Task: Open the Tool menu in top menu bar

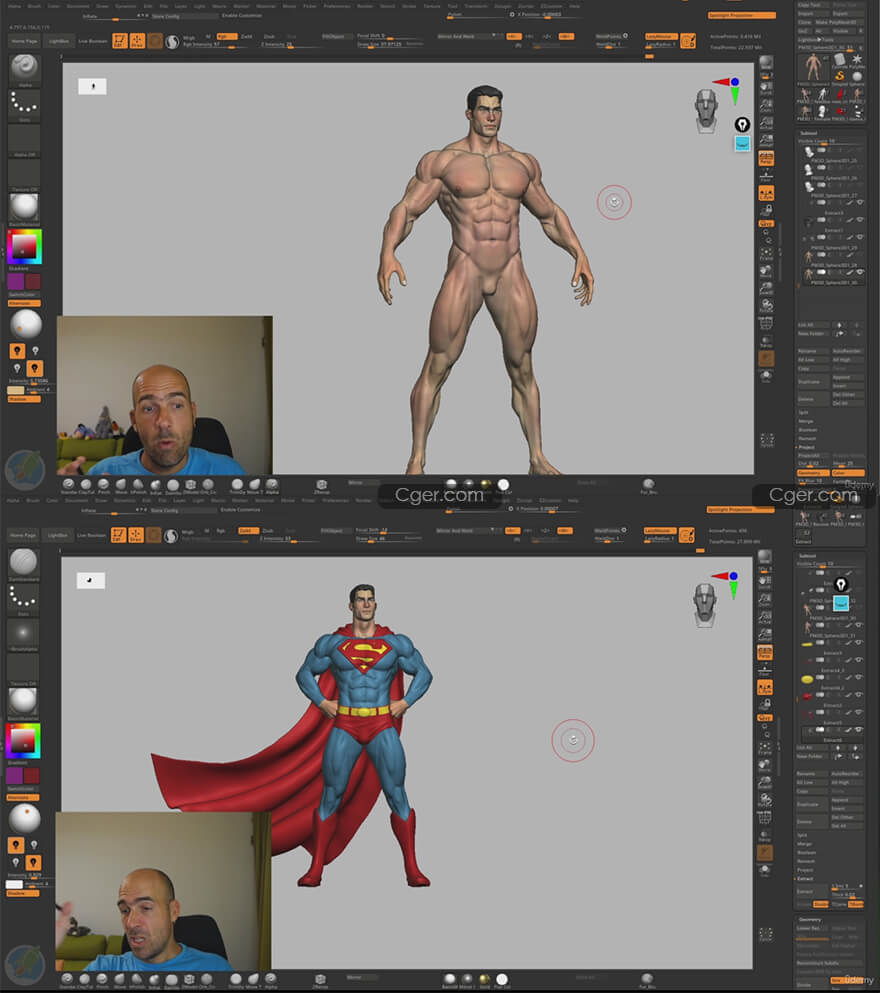Action: 453,6
